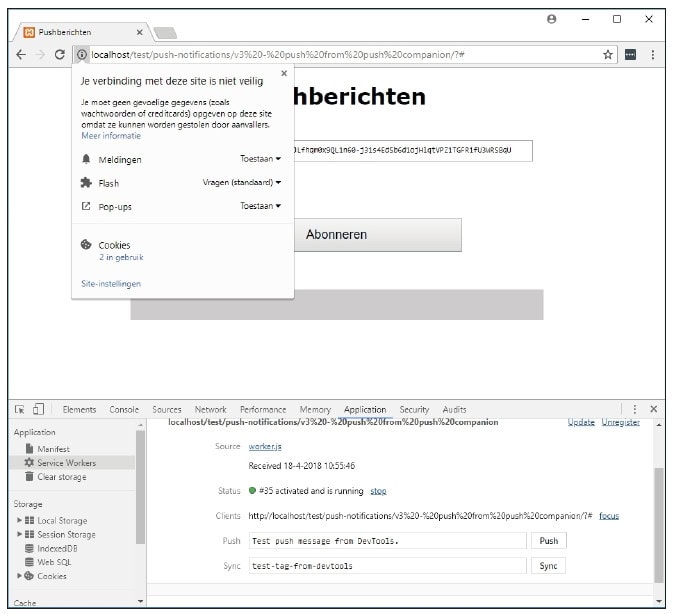Image resolution: width=673 pixels, height=614 pixels.
Task: Click the site info icon in address bar
Action: (82, 54)
